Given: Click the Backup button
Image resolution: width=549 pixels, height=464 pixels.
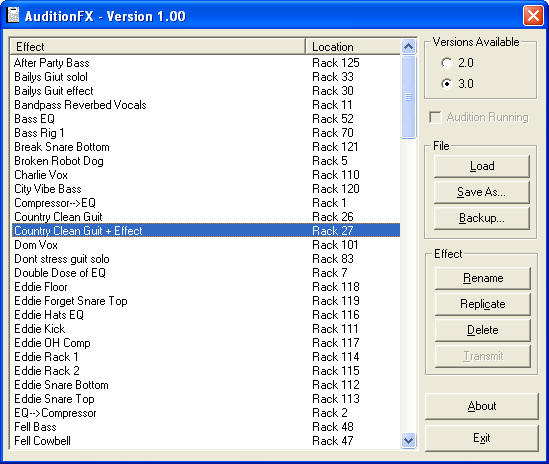Looking at the screenshot, I should 482,218.
